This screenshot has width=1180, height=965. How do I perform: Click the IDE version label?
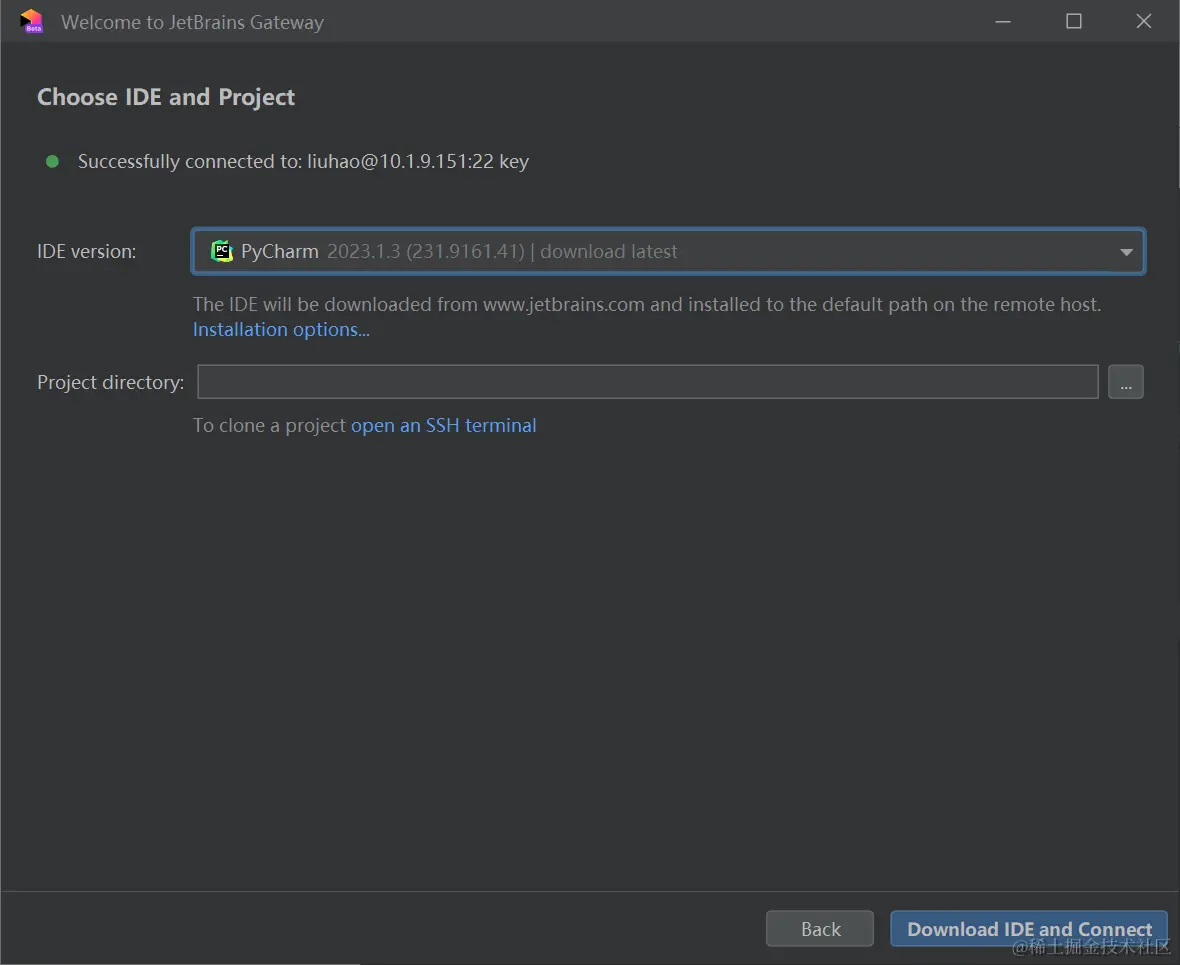(87, 252)
